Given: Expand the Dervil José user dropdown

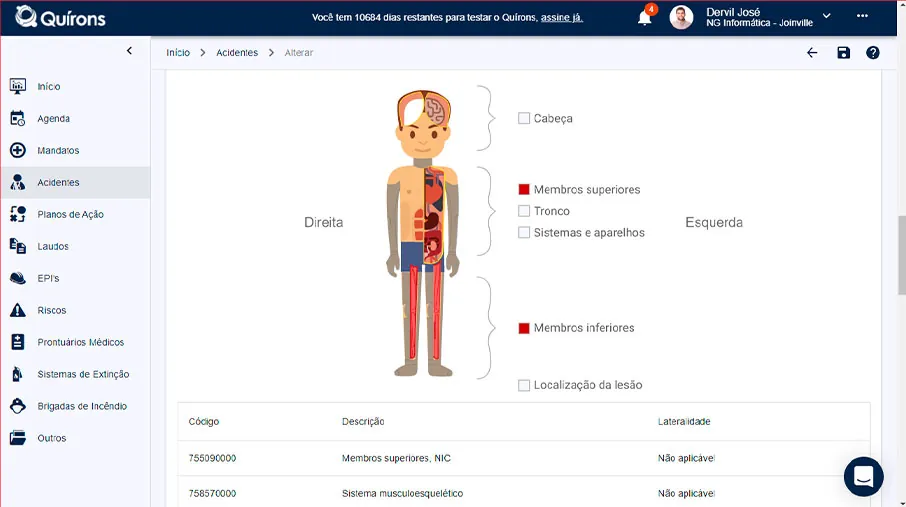Looking at the screenshot, I should pyautogui.click(x=826, y=16).
